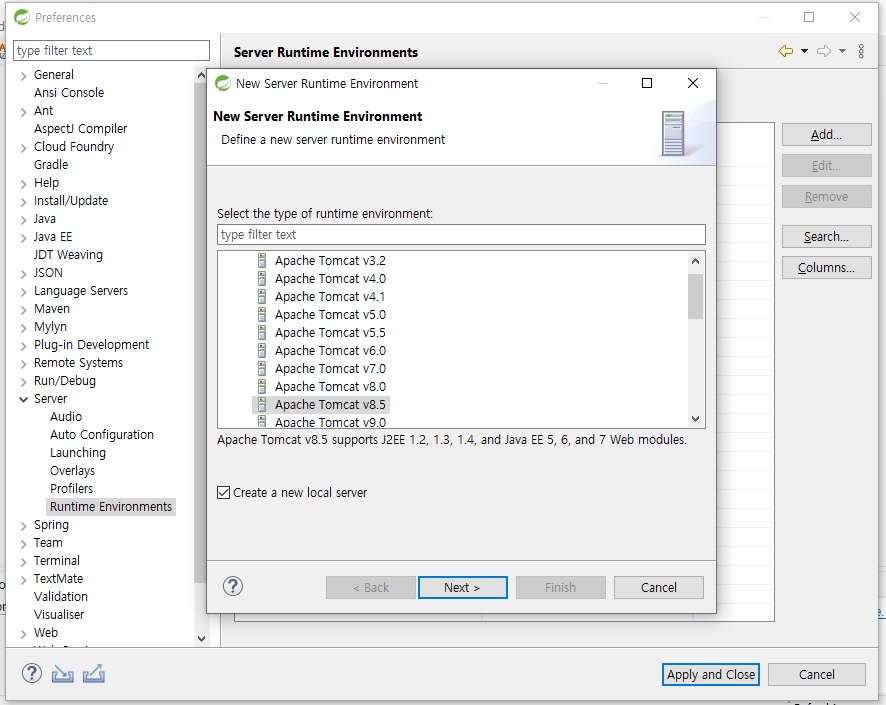Click the forward navigation arrow in Preferences
This screenshot has height=705, width=886.
tap(824, 51)
